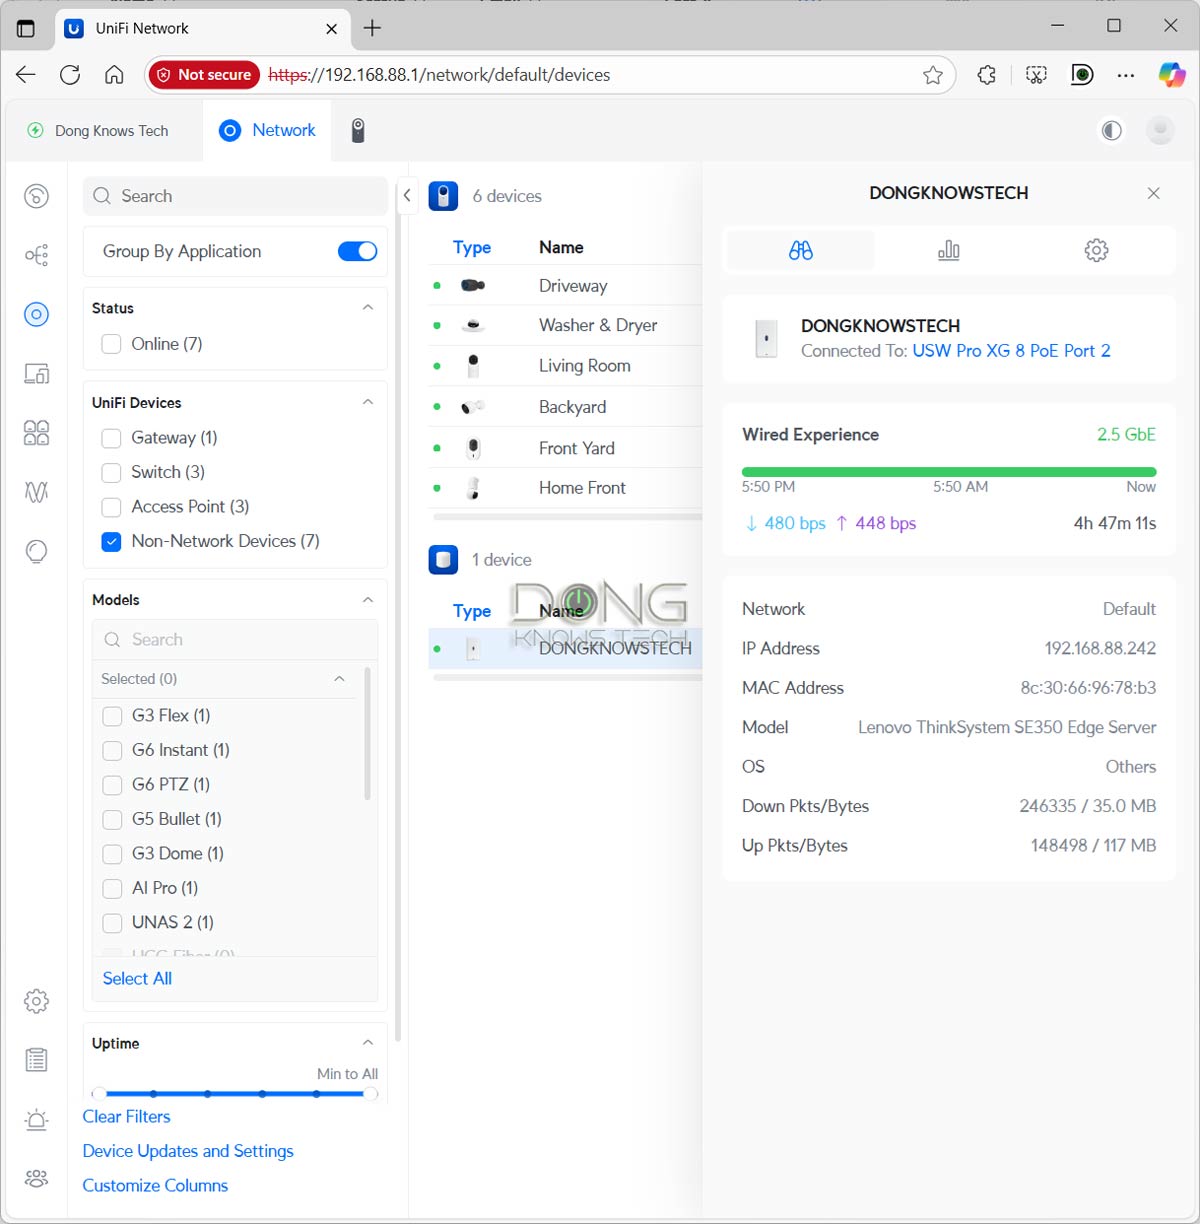Screen dimensions: 1200x1224
Task: Collapse the Models filter section
Action: click(368, 600)
